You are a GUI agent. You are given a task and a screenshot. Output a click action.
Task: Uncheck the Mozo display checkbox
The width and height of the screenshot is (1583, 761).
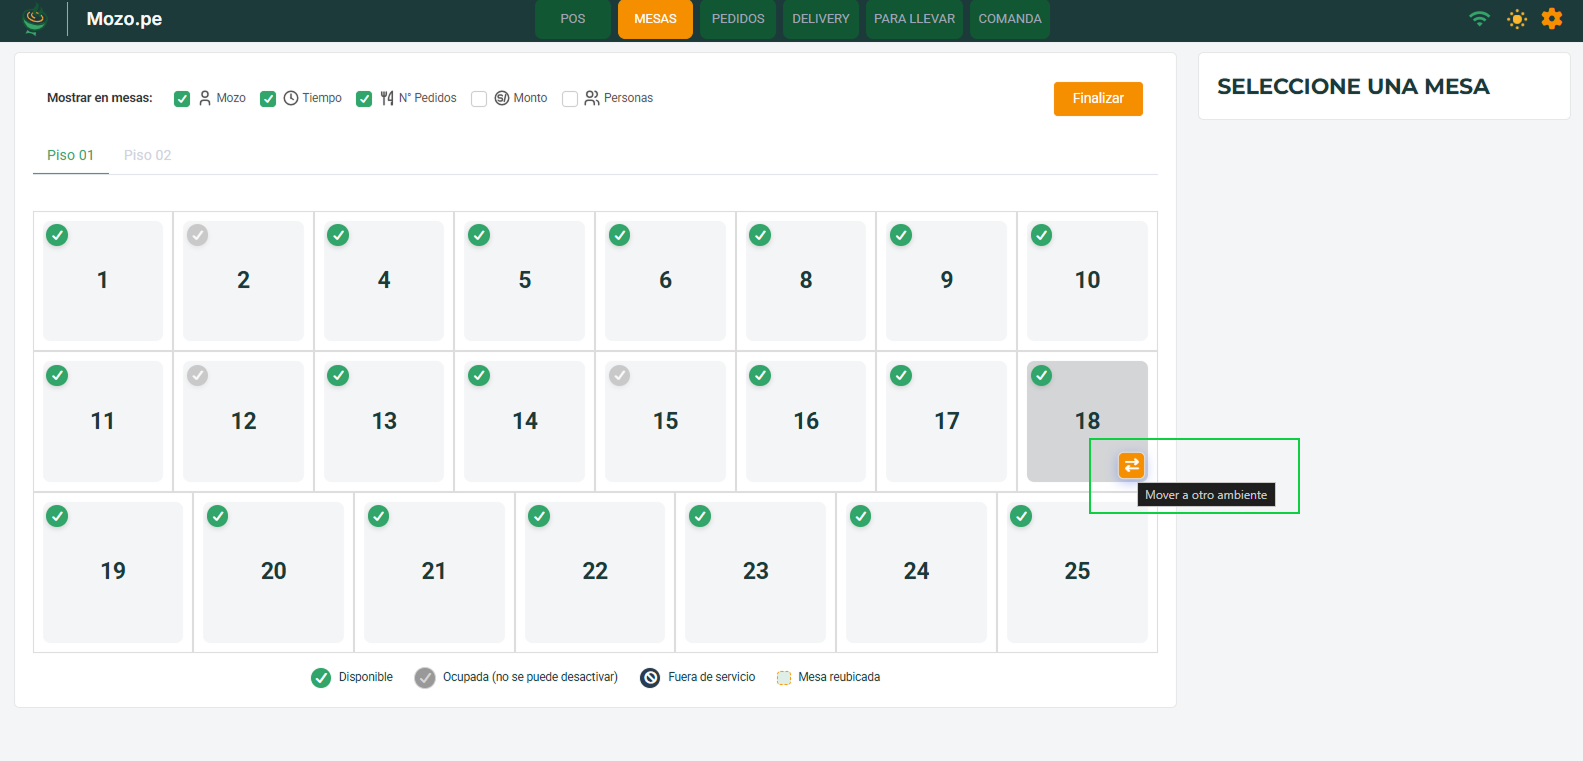point(182,99)
